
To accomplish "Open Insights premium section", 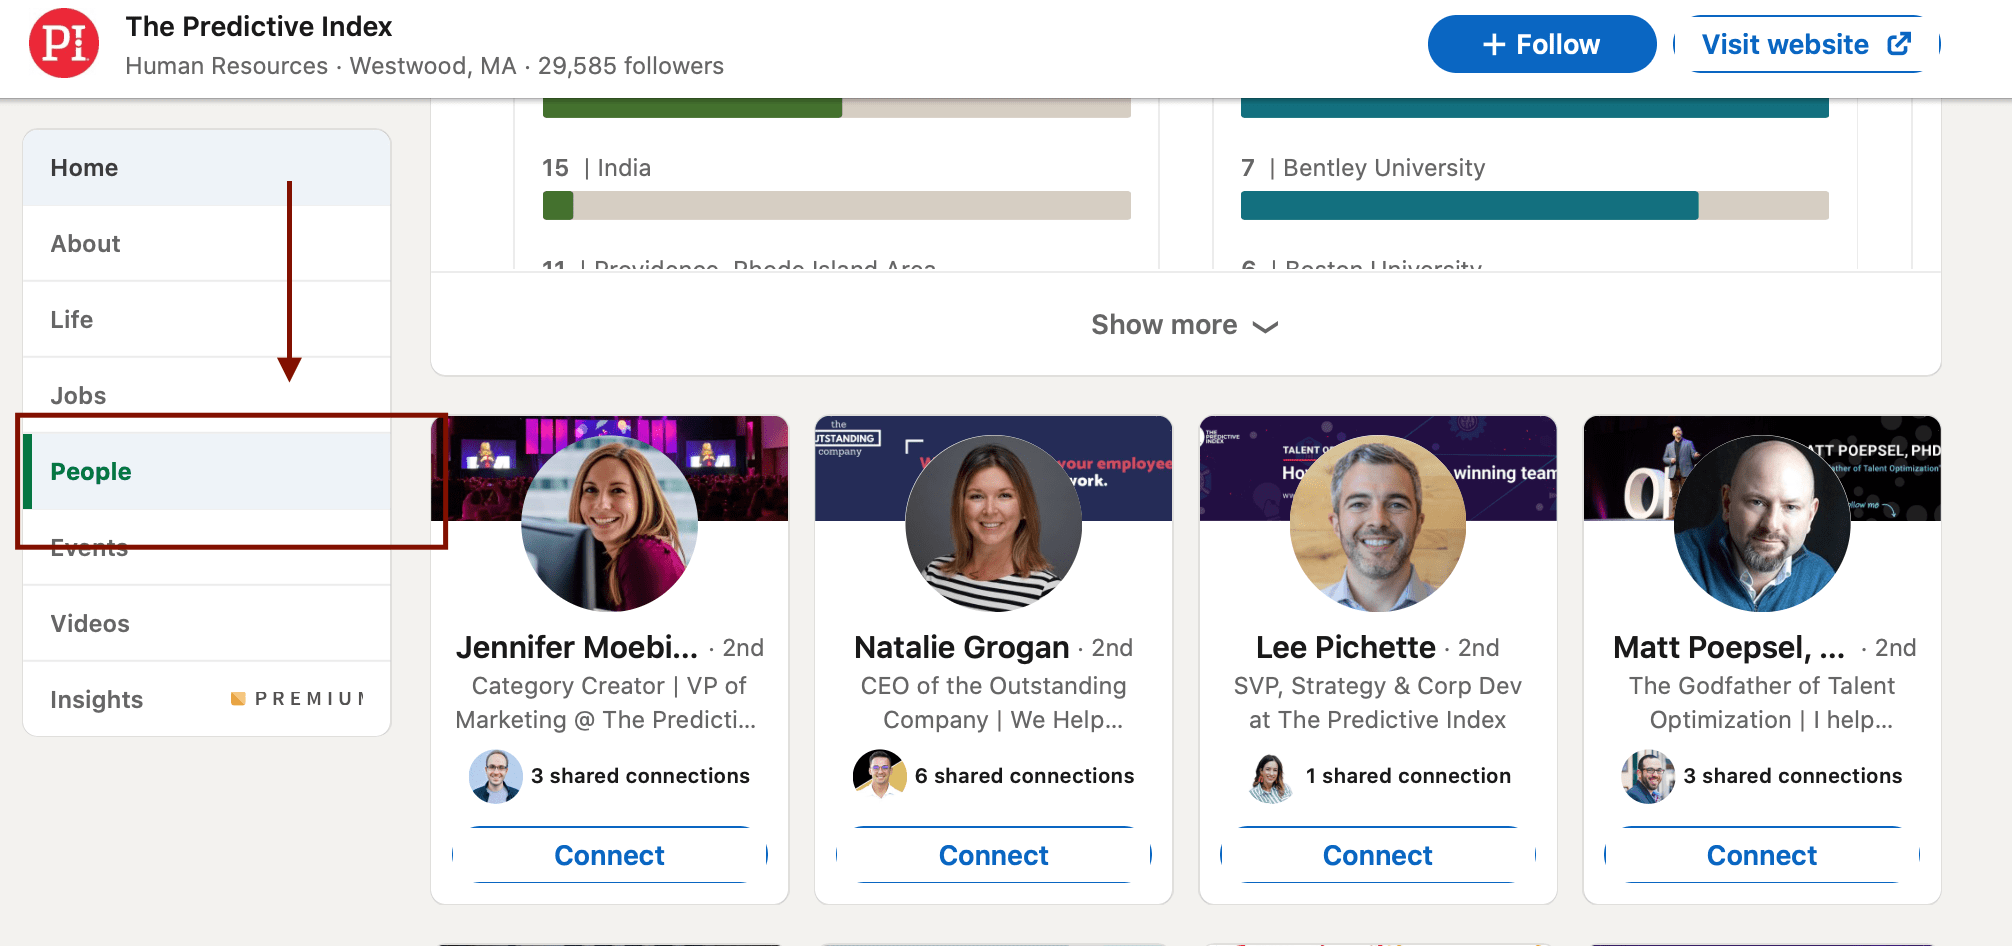I will pos(207,699).
